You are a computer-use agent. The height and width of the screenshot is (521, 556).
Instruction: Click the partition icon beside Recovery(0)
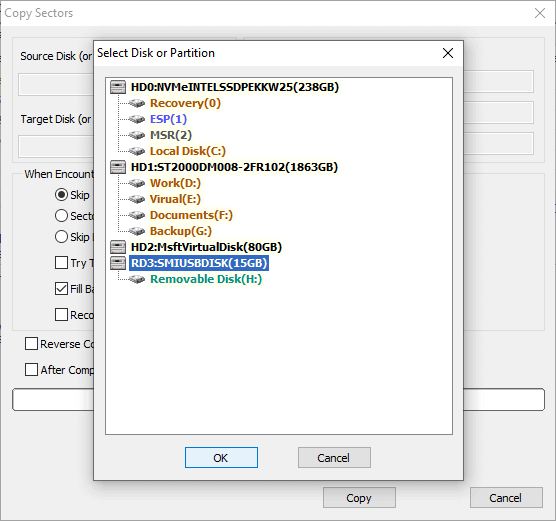pyautogui.click(x=137, y=103)
